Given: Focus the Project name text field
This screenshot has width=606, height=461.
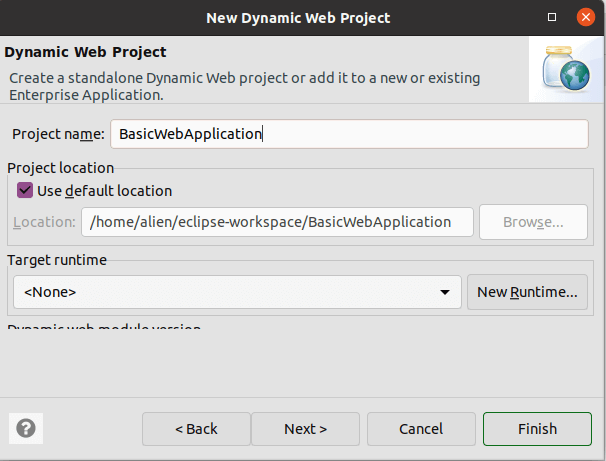Looking at the screenshot, I should pos(348,134).
